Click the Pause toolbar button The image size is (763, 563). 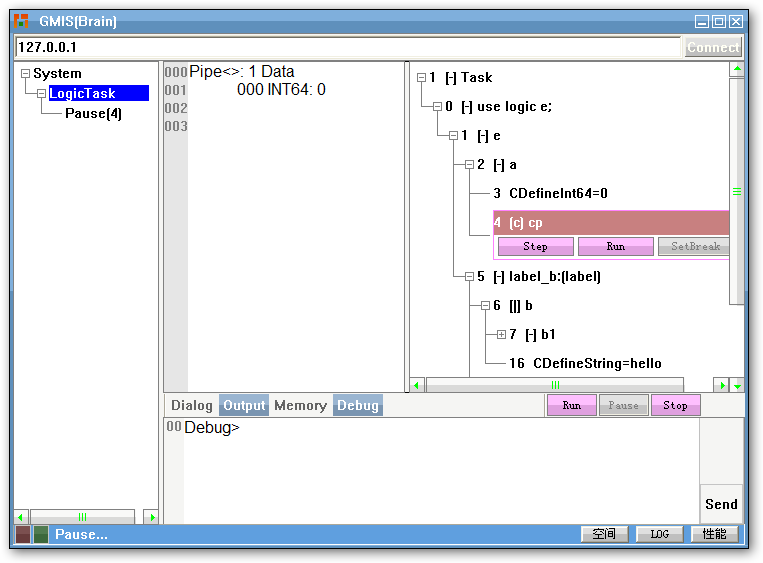pos(623,405)
